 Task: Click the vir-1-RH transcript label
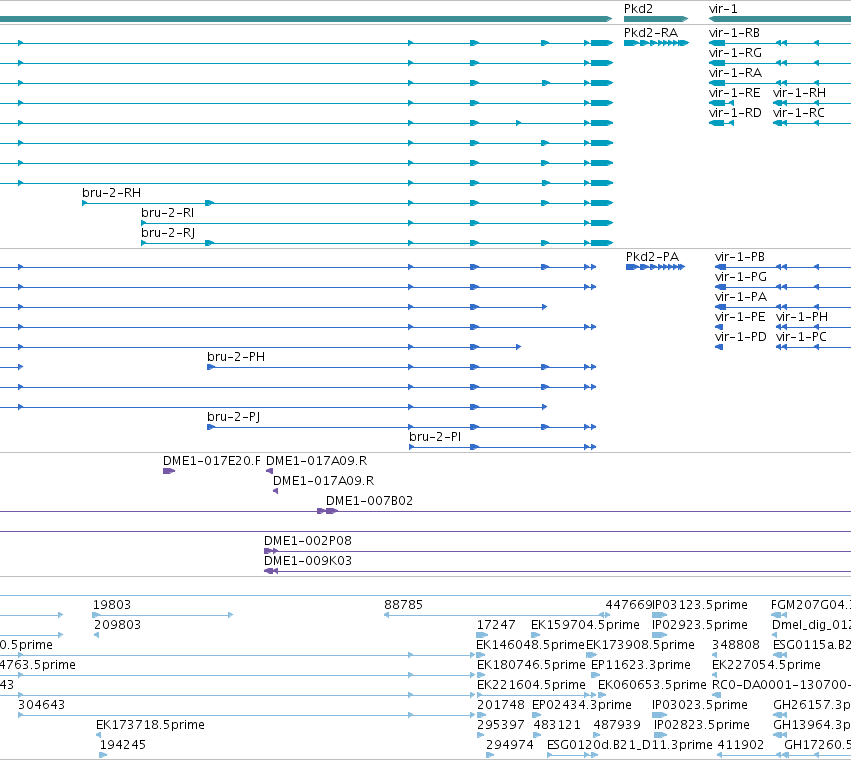(799, 93)
